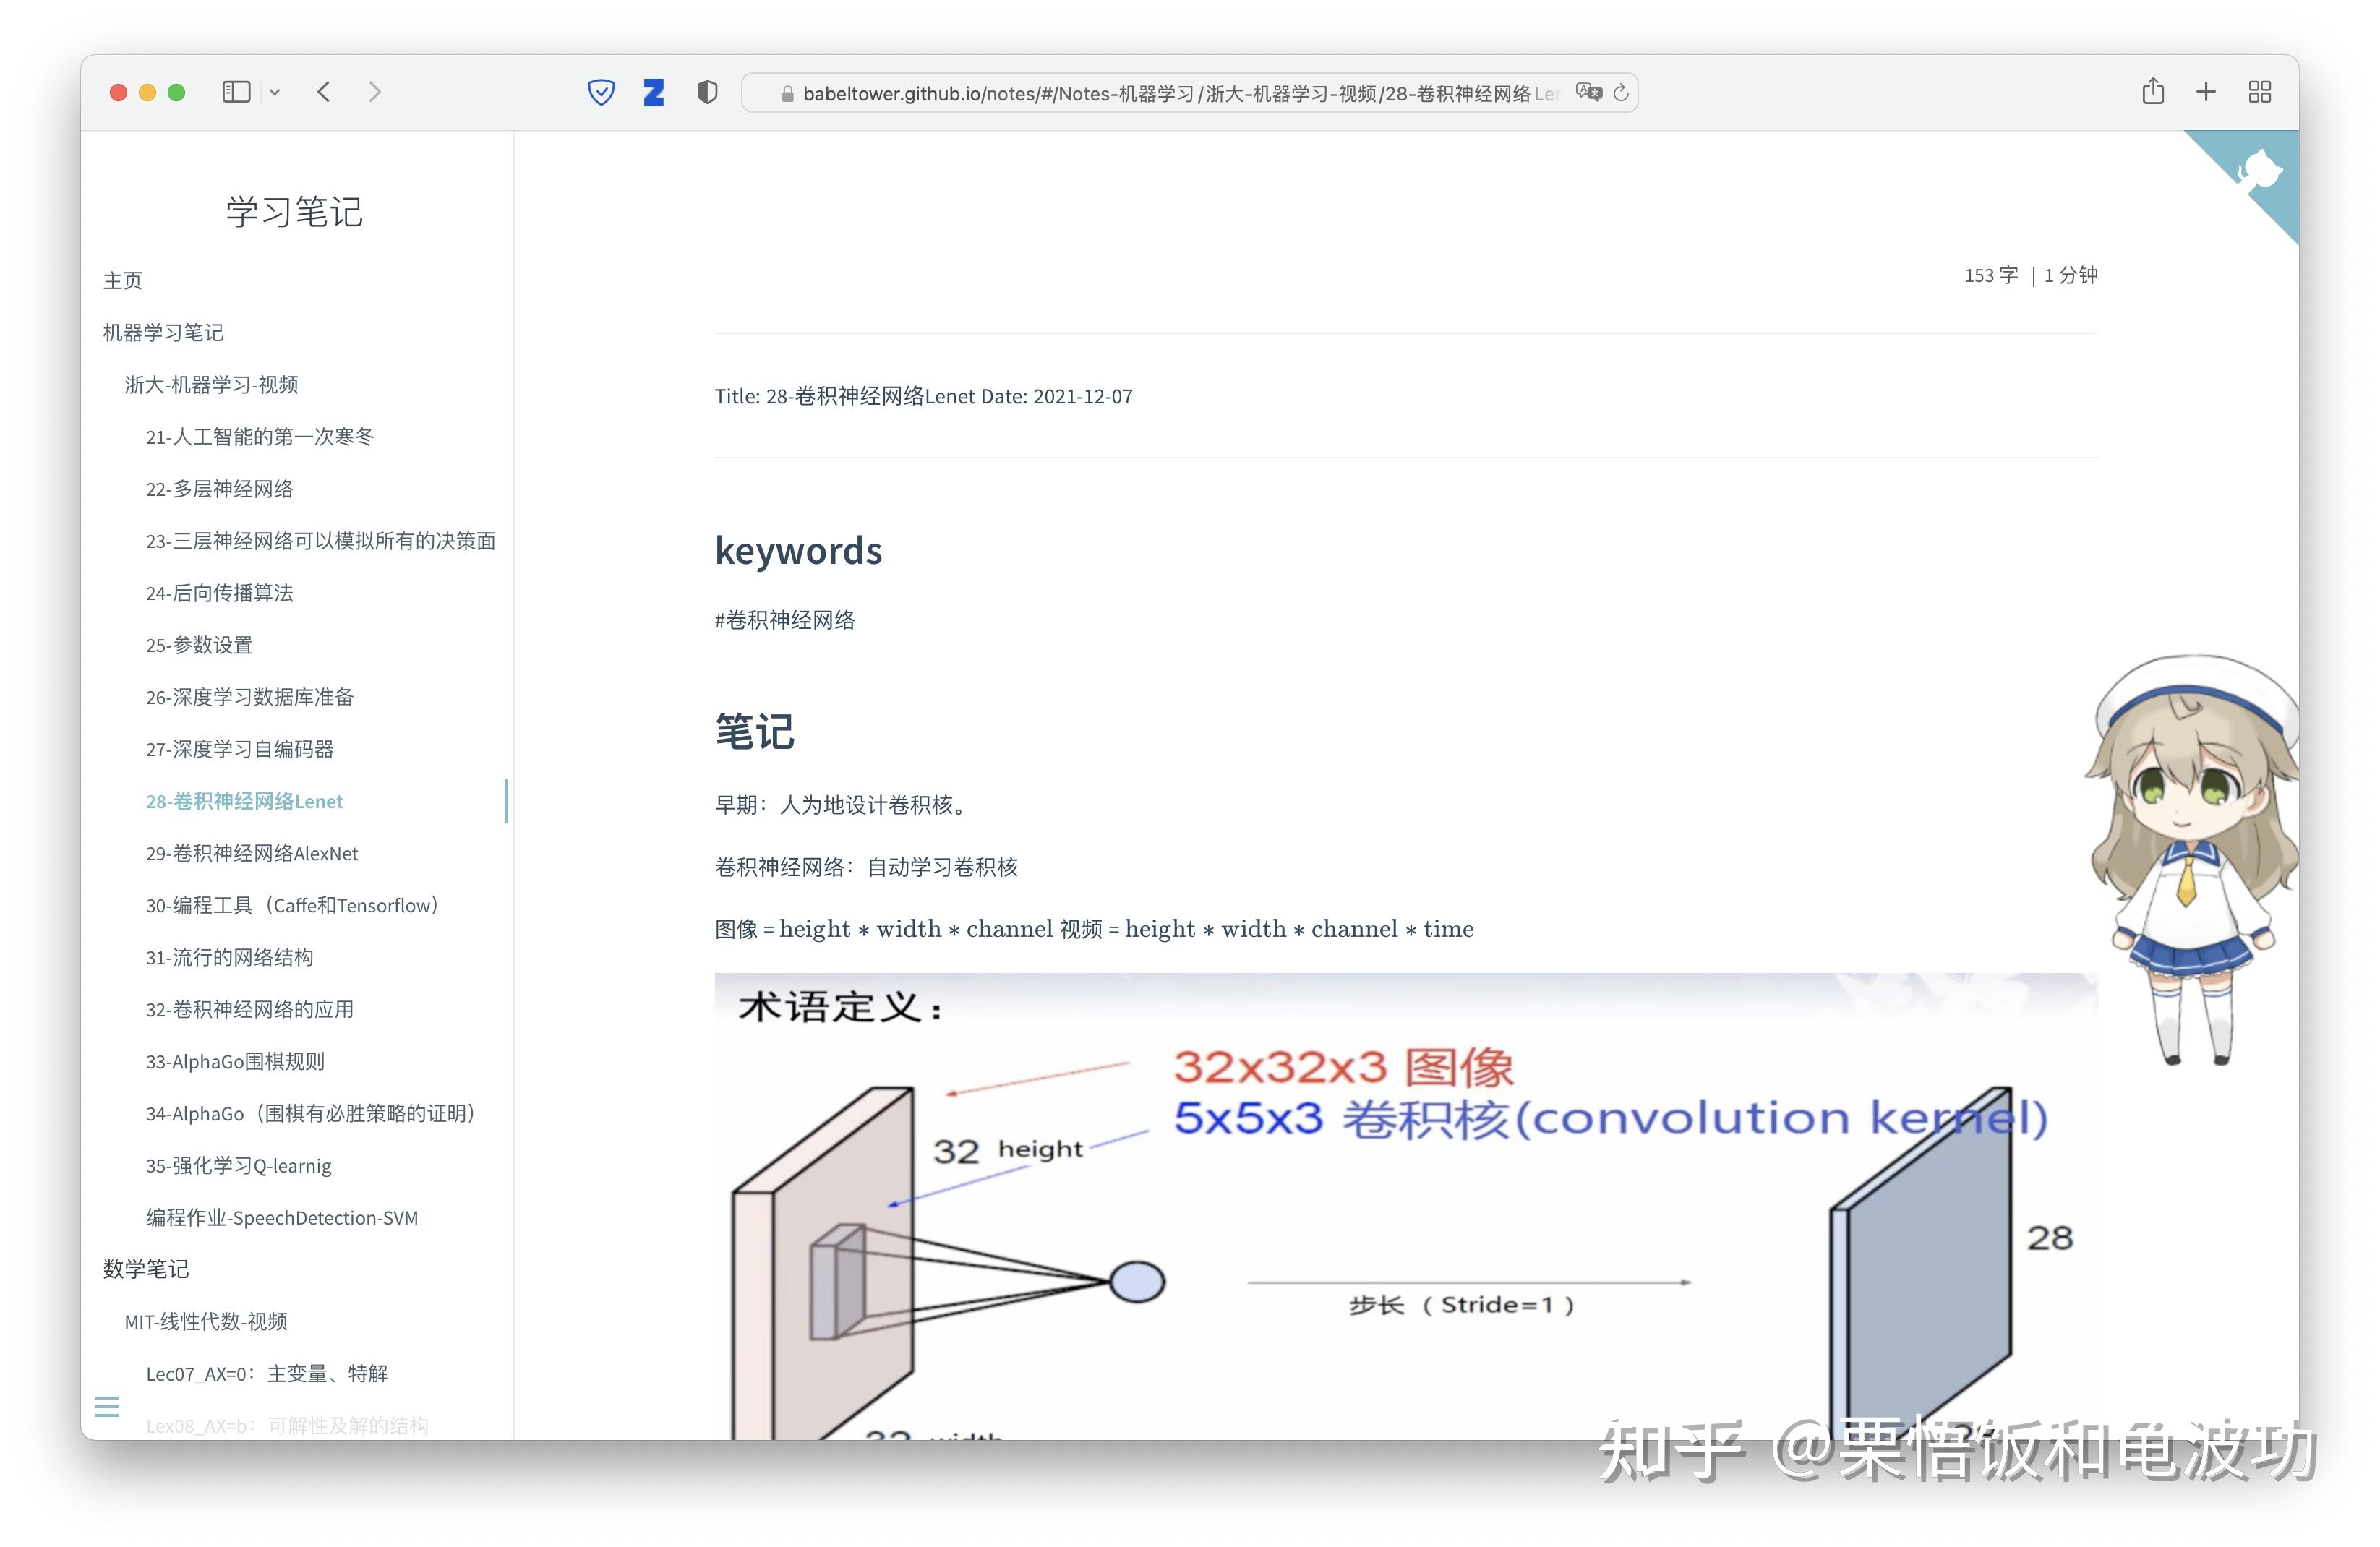Click the Safari back navigation arrow
The width and height of the screenshot is (2380, 1547).
[323, 91]
